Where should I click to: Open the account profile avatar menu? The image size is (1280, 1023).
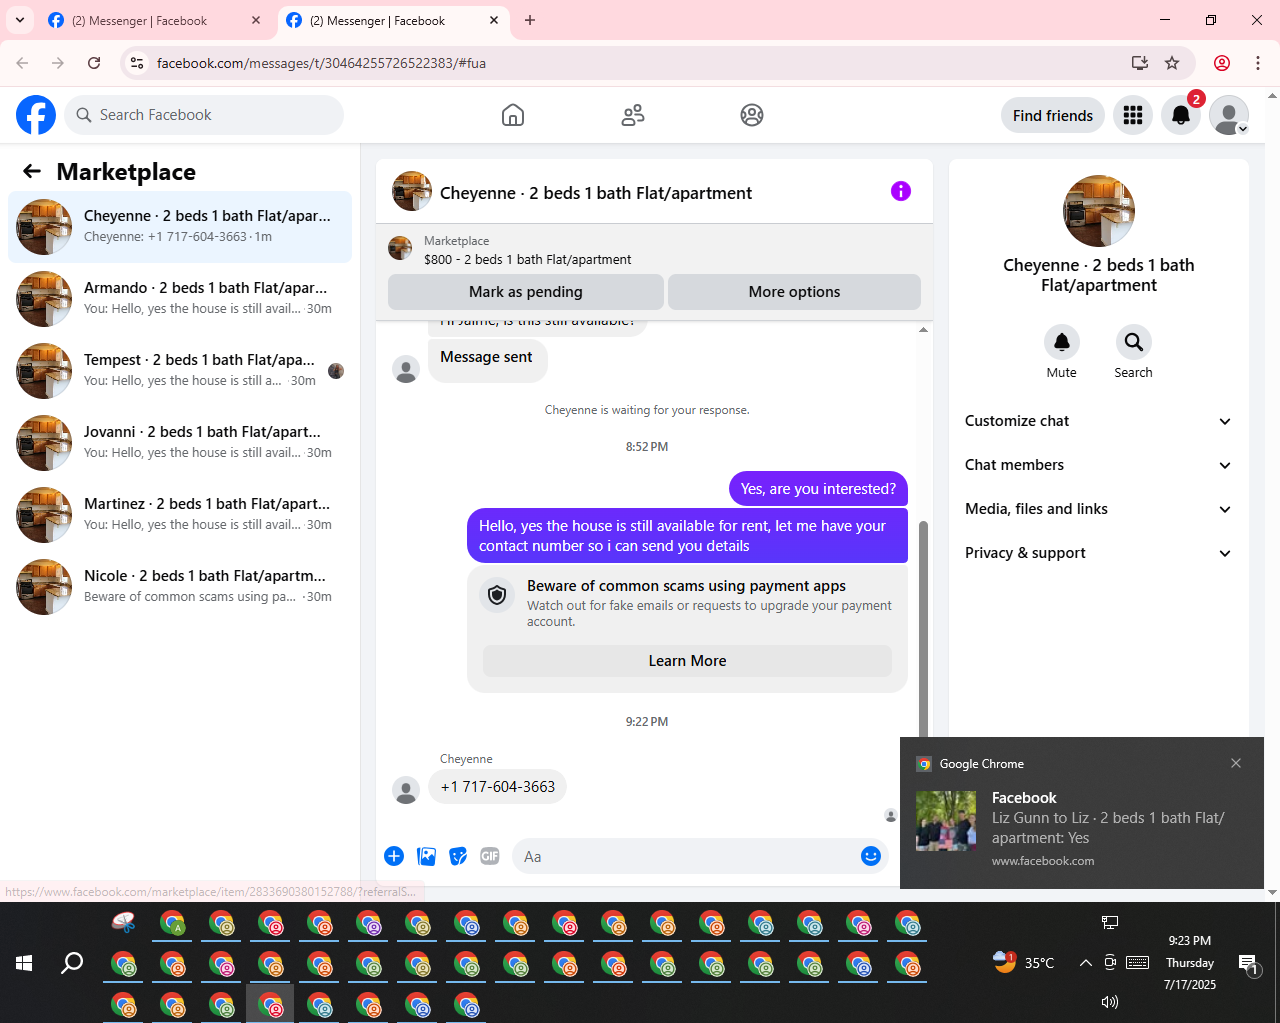click(1229, 115)
